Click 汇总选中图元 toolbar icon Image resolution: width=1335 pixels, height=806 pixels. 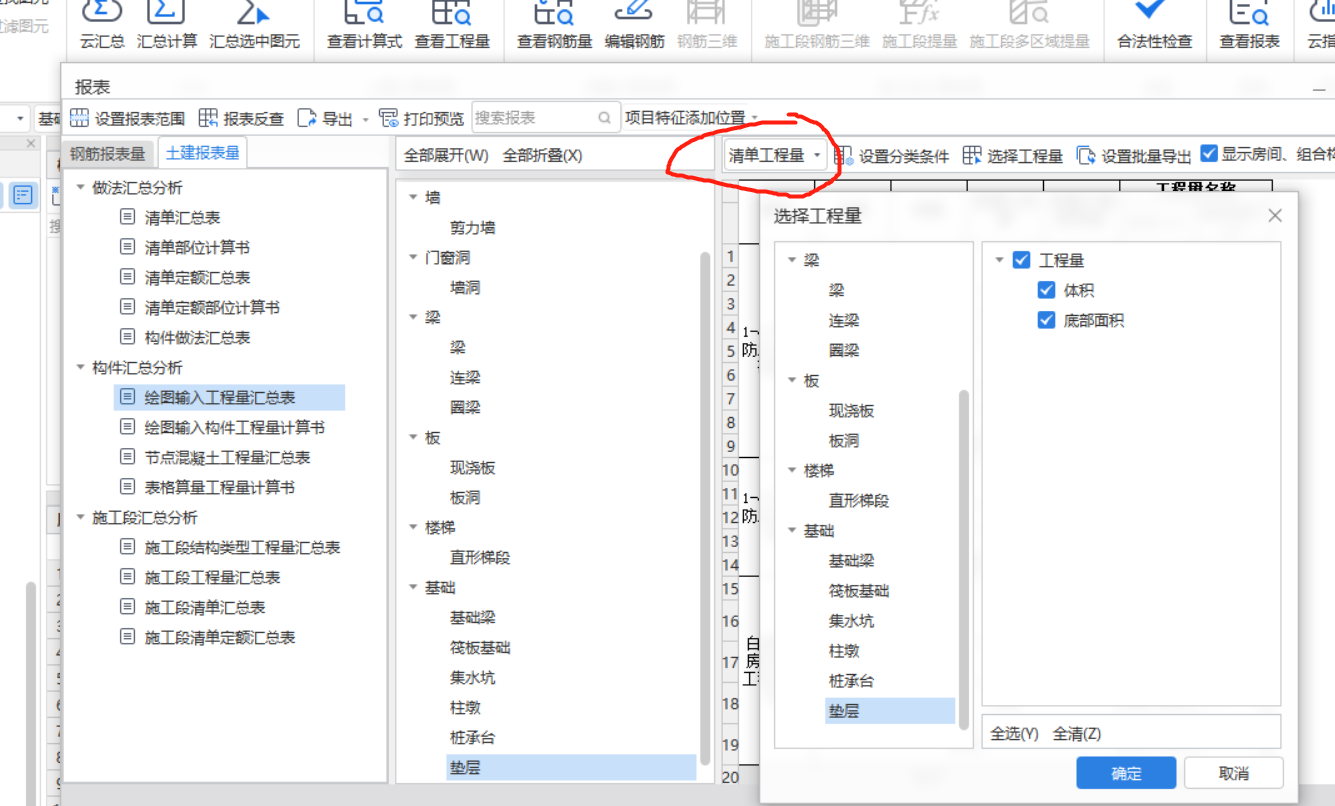point(254,11)
